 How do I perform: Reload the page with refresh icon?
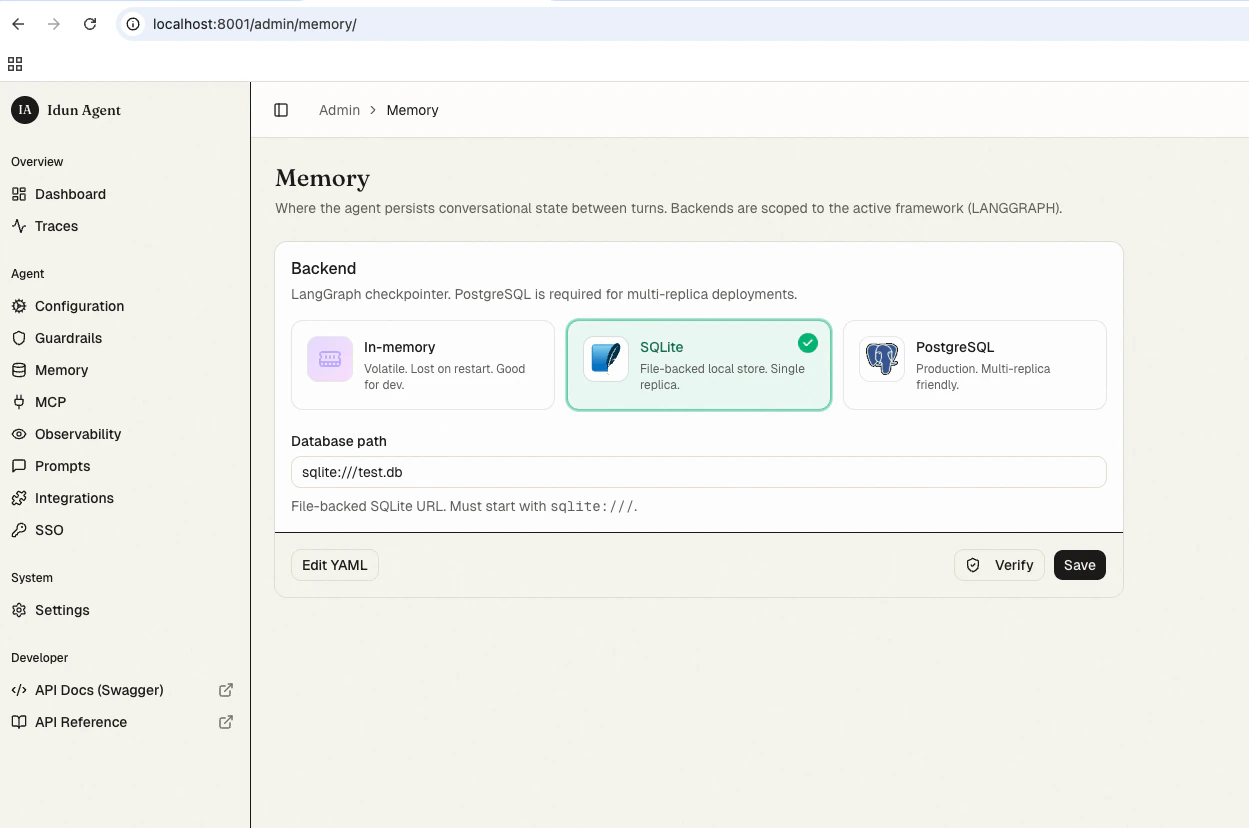[90, 24]
